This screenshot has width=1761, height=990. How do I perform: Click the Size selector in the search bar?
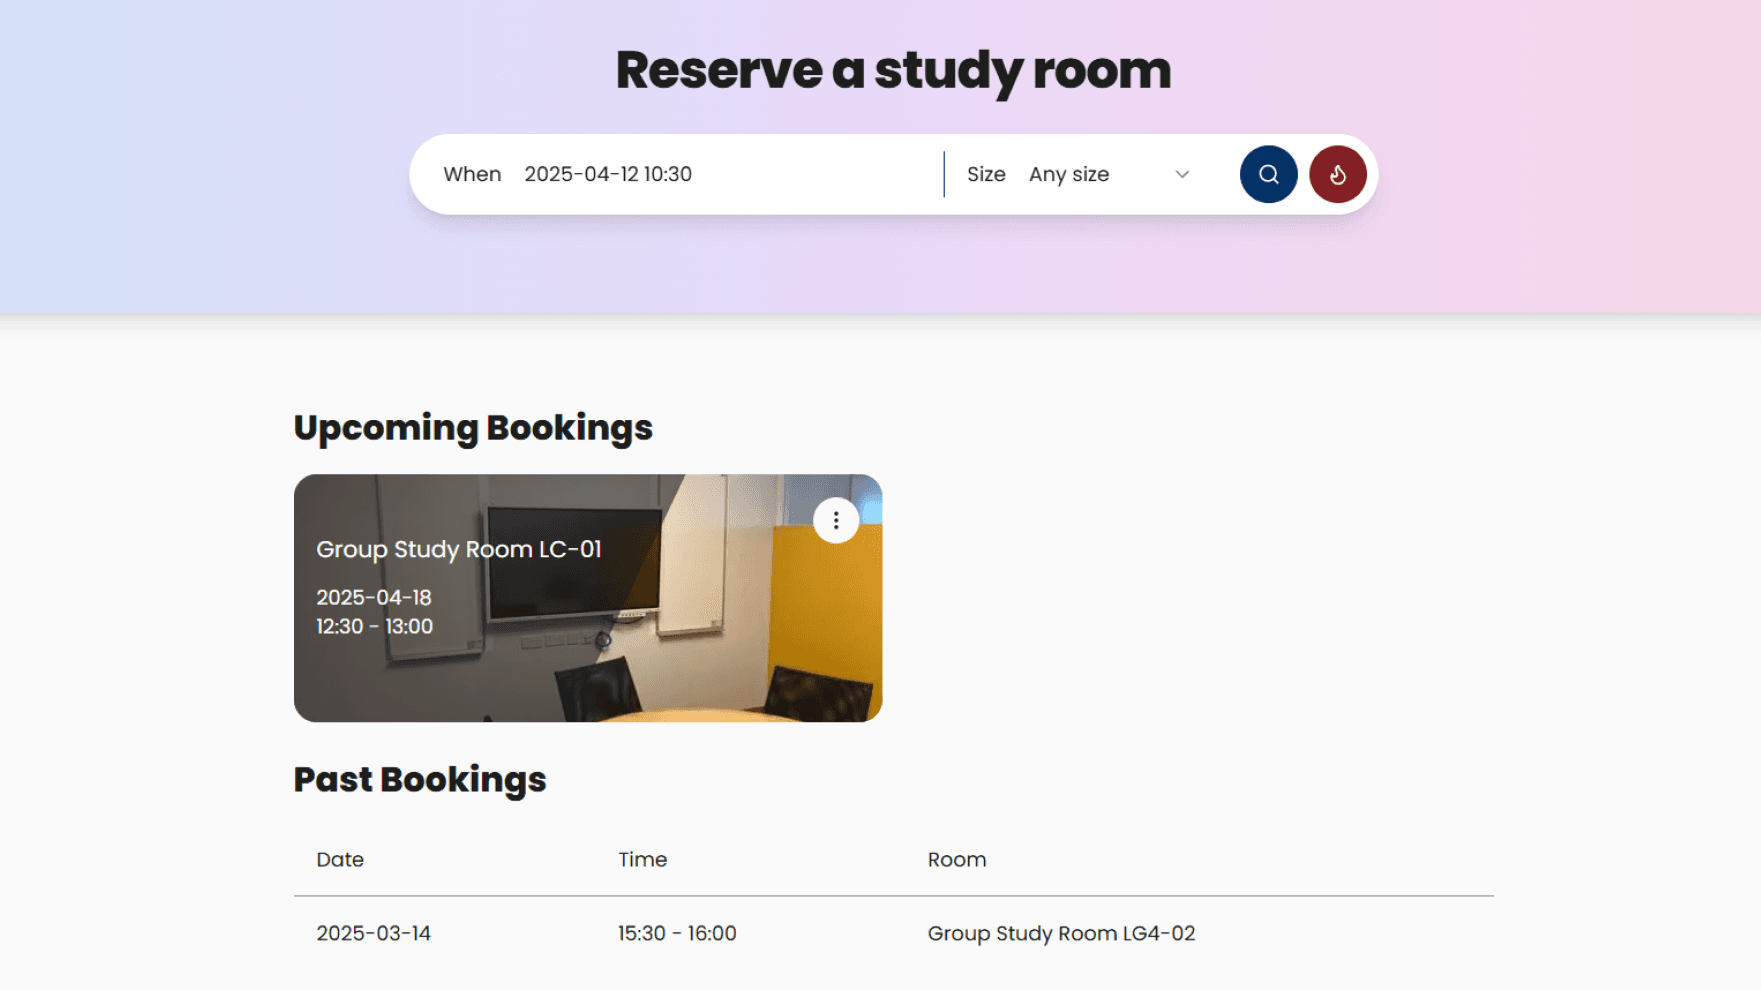(x=986, y=174)
